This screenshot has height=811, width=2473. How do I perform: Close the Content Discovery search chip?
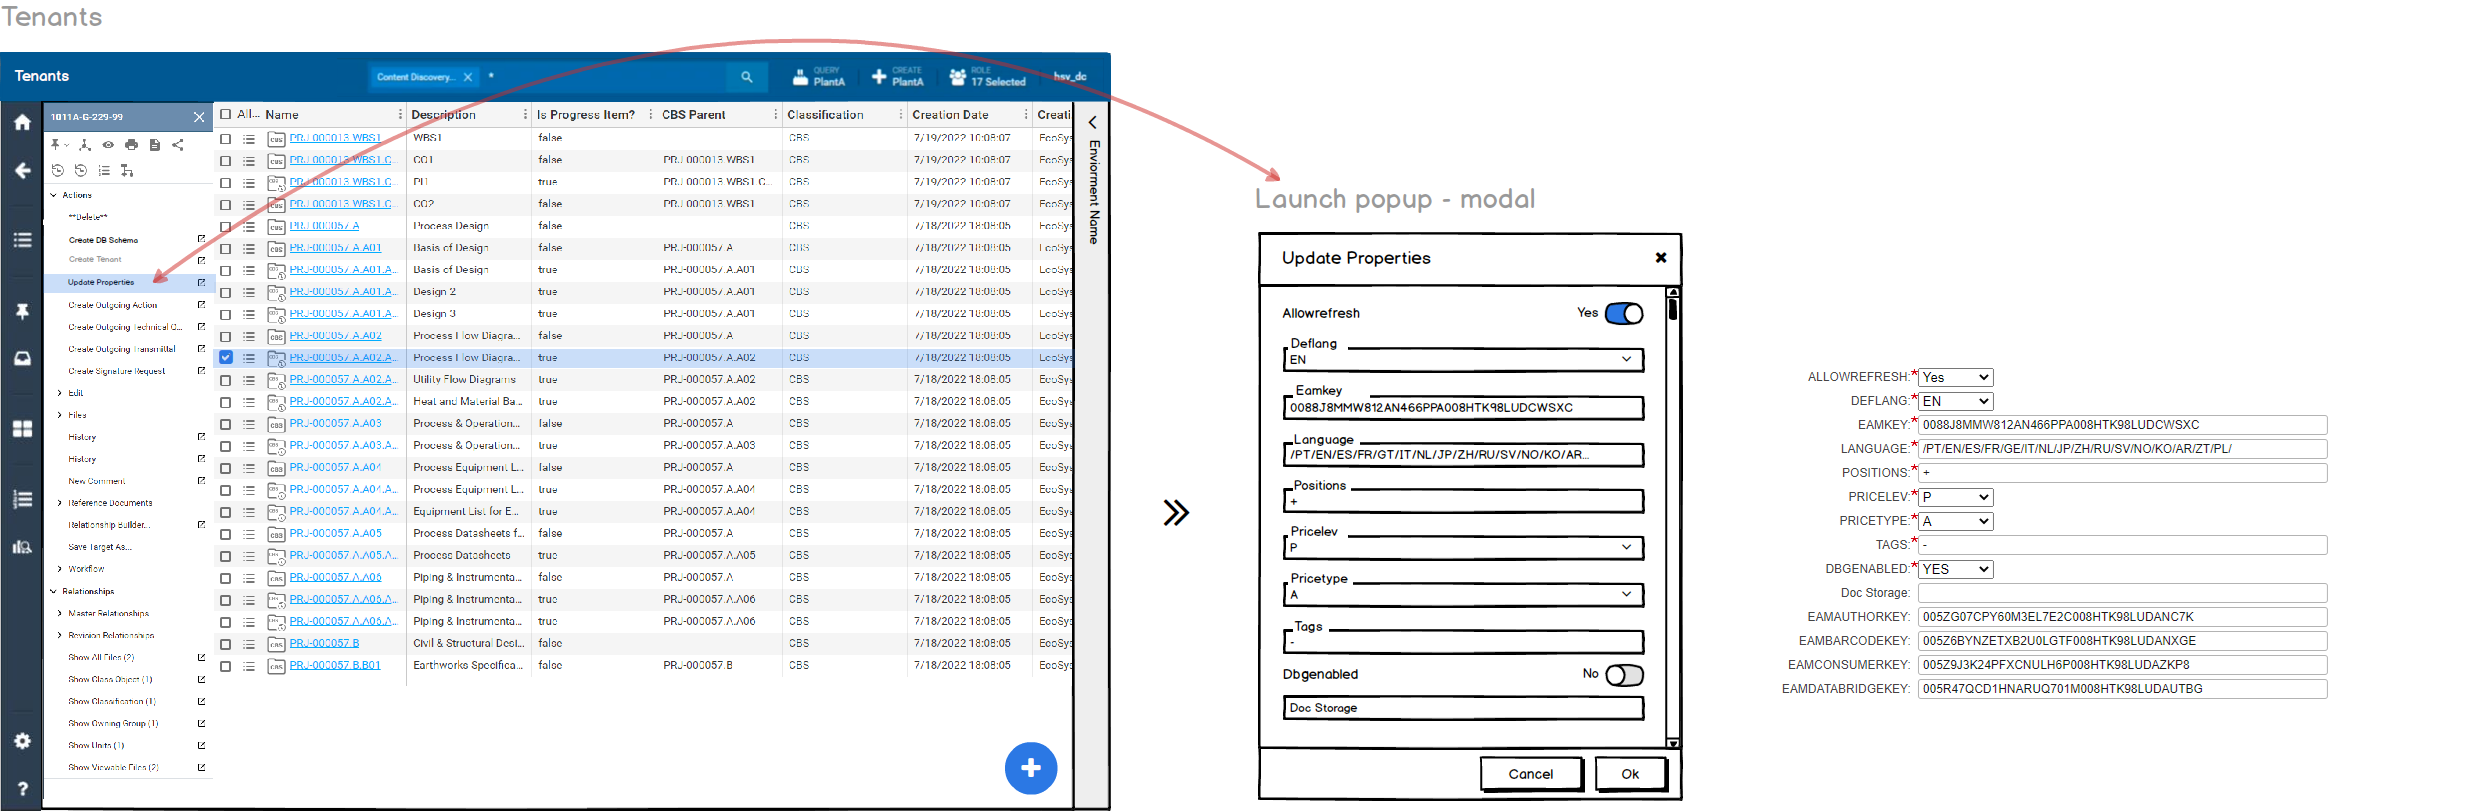point(467,77)
